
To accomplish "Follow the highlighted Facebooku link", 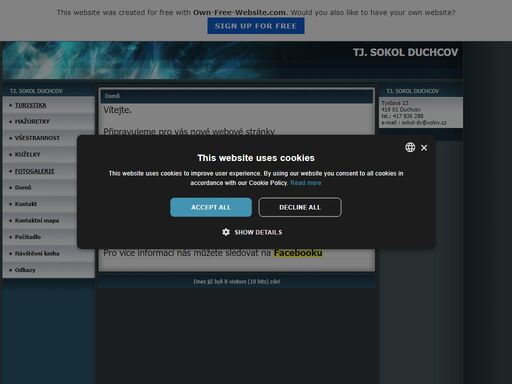I will 298,253.
